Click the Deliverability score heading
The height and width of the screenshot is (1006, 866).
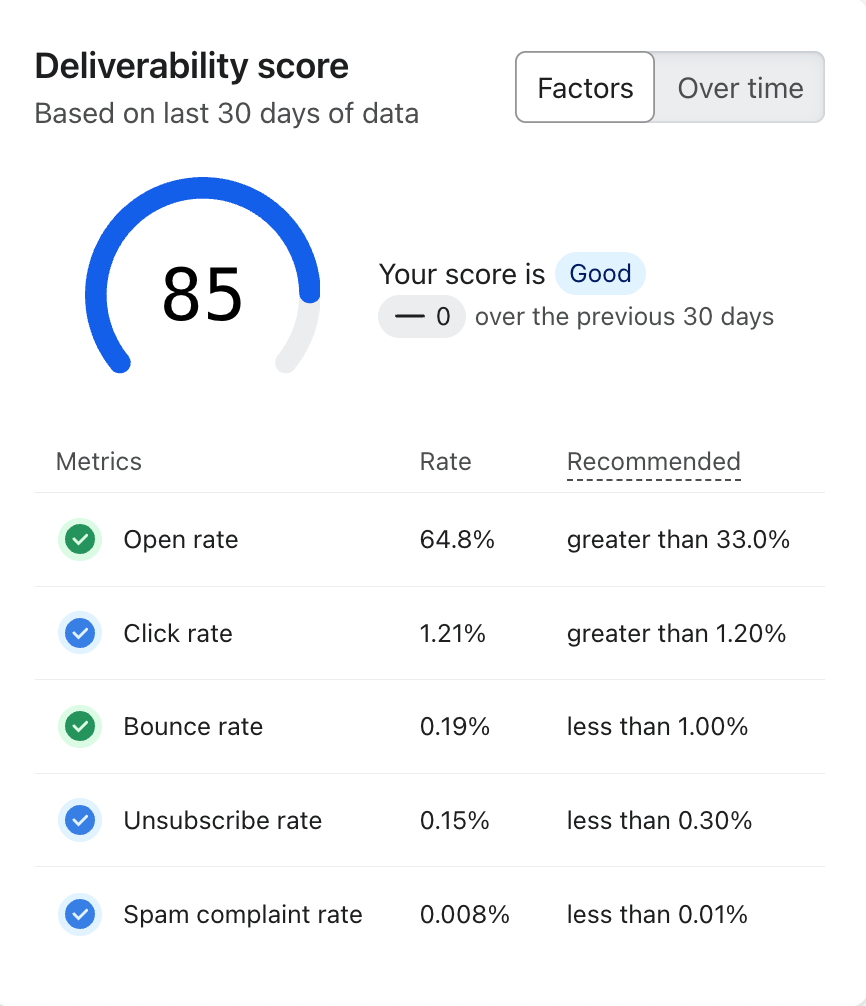tap(192, 67)
